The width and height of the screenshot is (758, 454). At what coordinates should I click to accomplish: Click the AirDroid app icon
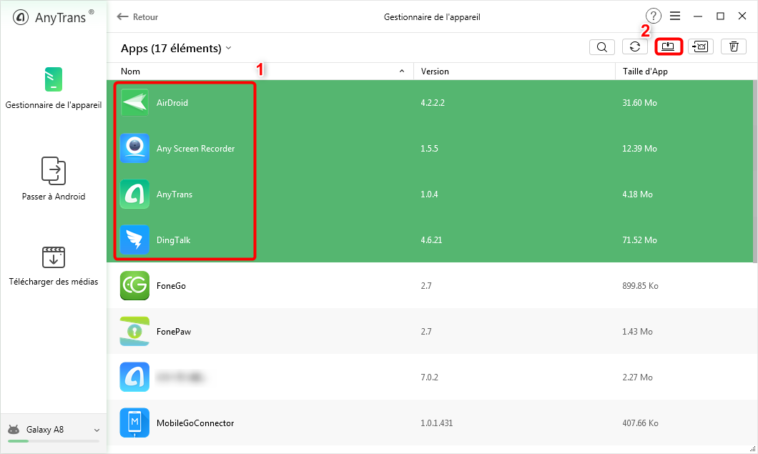pos(134,103)
